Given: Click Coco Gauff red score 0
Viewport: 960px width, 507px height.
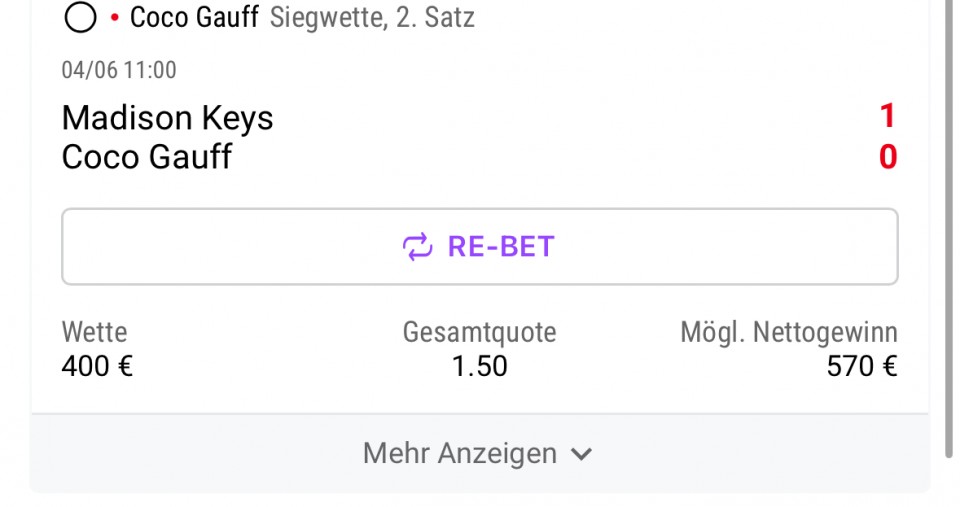Looking at the screenshot, I should (888, 157).
